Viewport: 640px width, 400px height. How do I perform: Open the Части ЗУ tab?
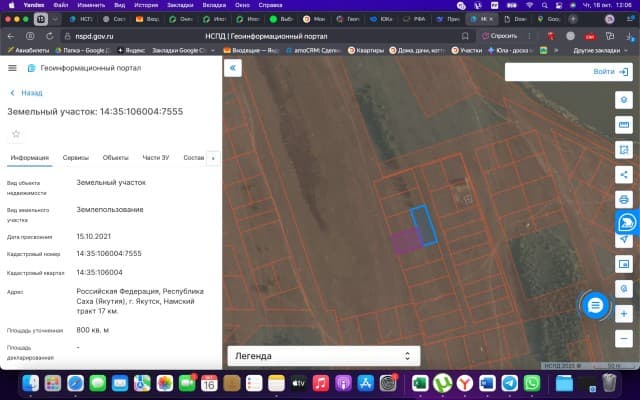pos(156,158)
